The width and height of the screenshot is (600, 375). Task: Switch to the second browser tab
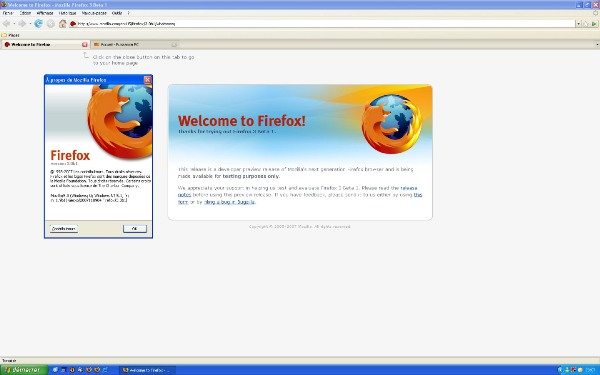pos(135,45)
